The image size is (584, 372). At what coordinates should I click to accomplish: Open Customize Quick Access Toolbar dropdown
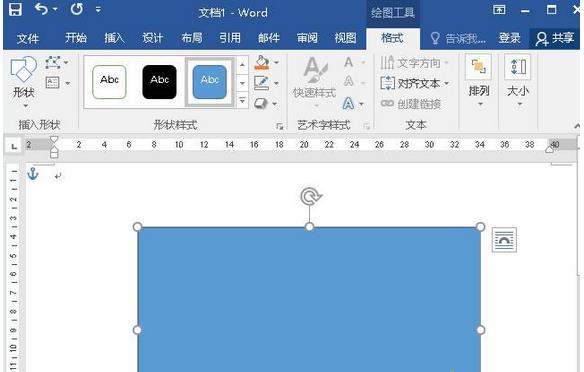(98, 9)
